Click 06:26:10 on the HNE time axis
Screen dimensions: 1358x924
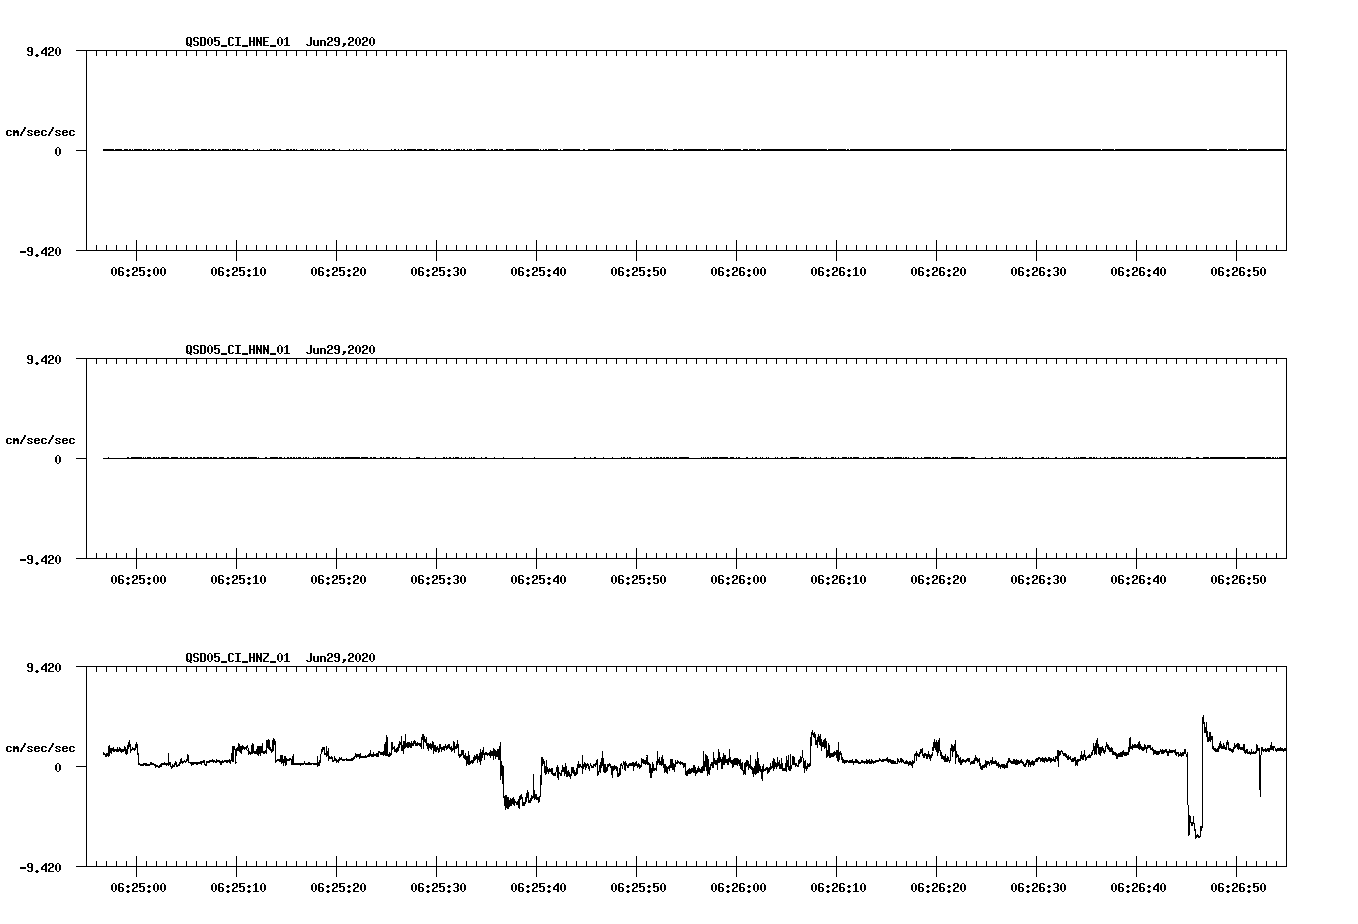(838, 271)
